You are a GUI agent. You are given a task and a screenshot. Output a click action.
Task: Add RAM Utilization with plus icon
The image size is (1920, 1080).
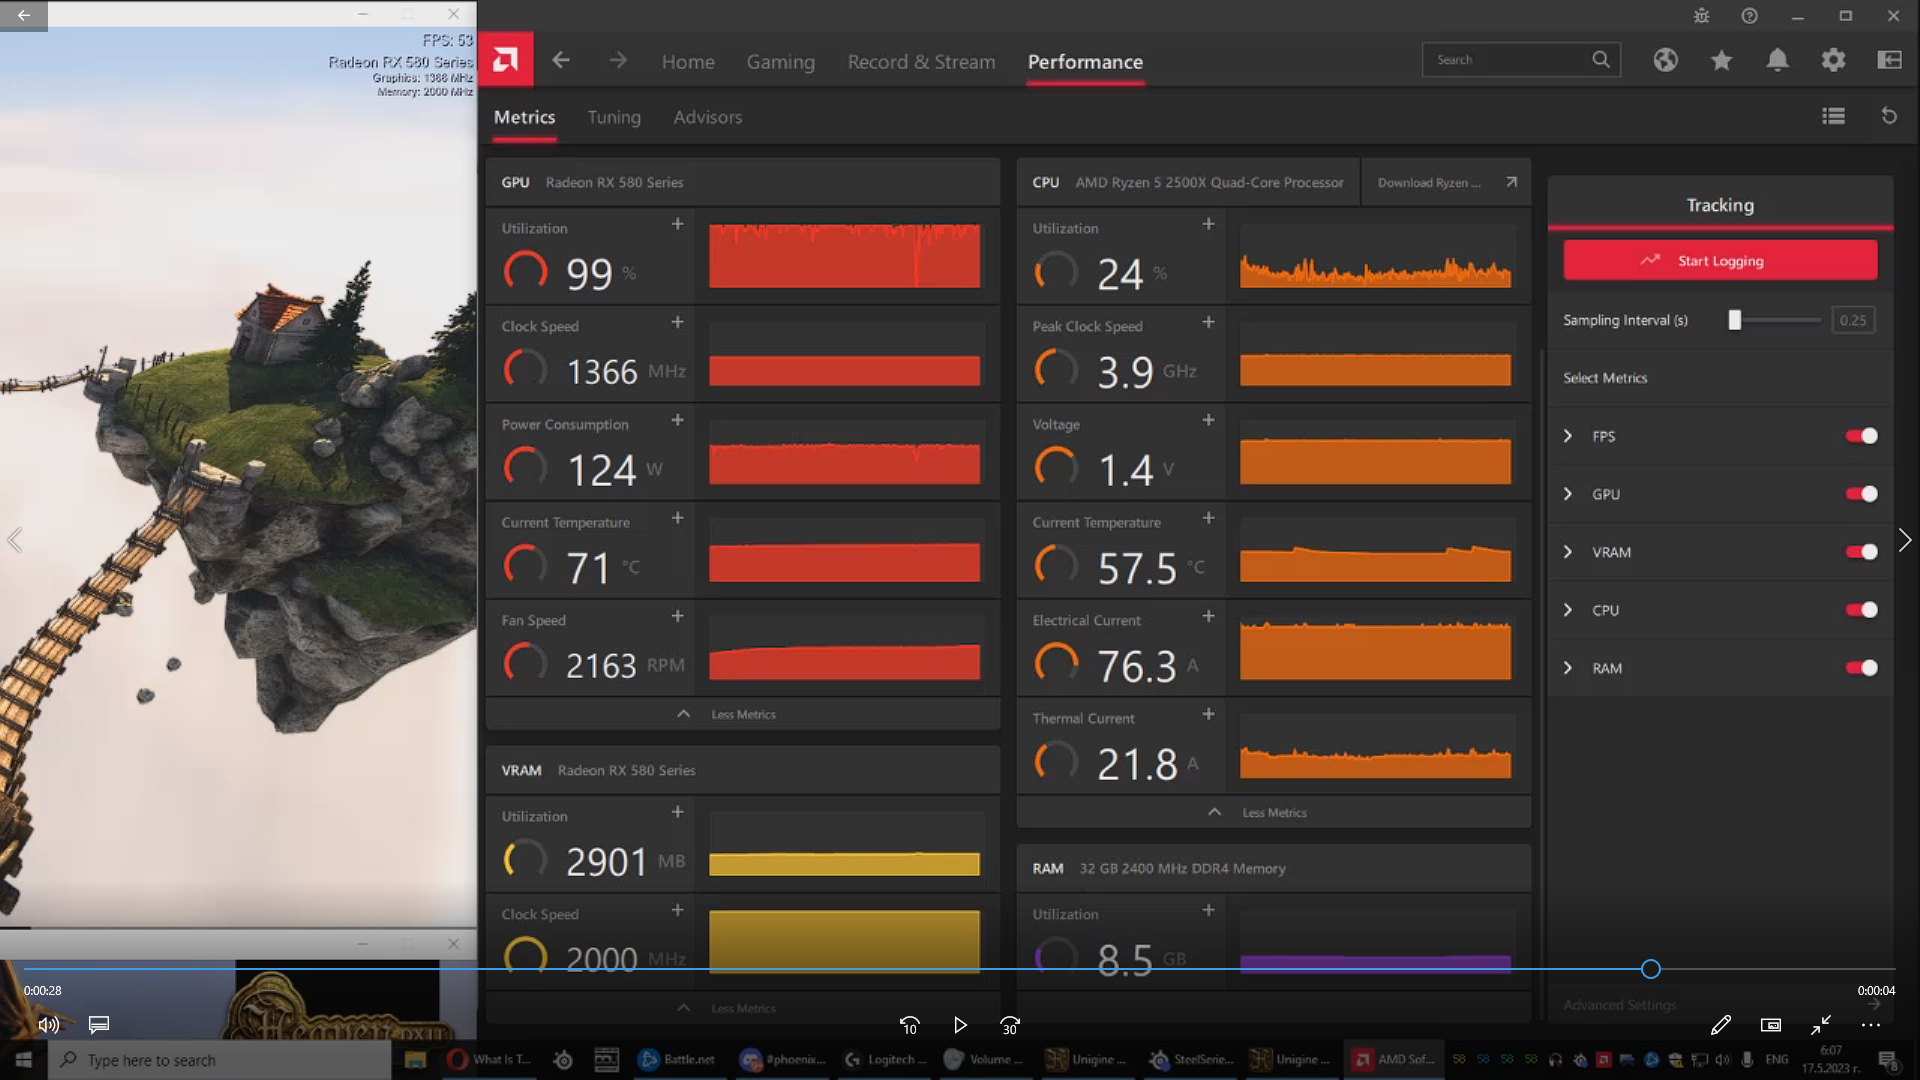tap(1208, 910)
